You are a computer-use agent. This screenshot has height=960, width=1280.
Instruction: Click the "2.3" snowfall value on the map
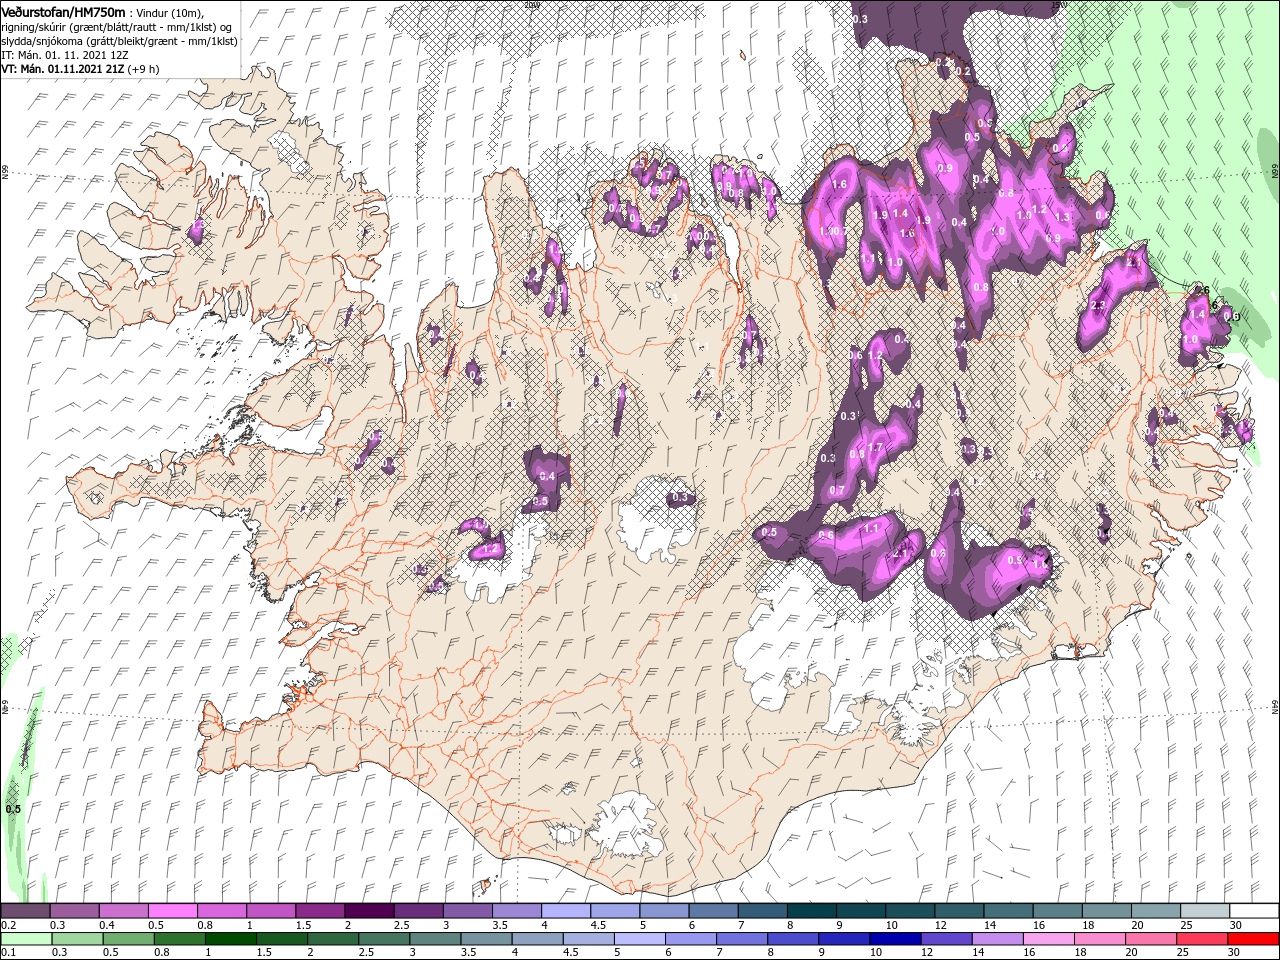coord(1097,306)
